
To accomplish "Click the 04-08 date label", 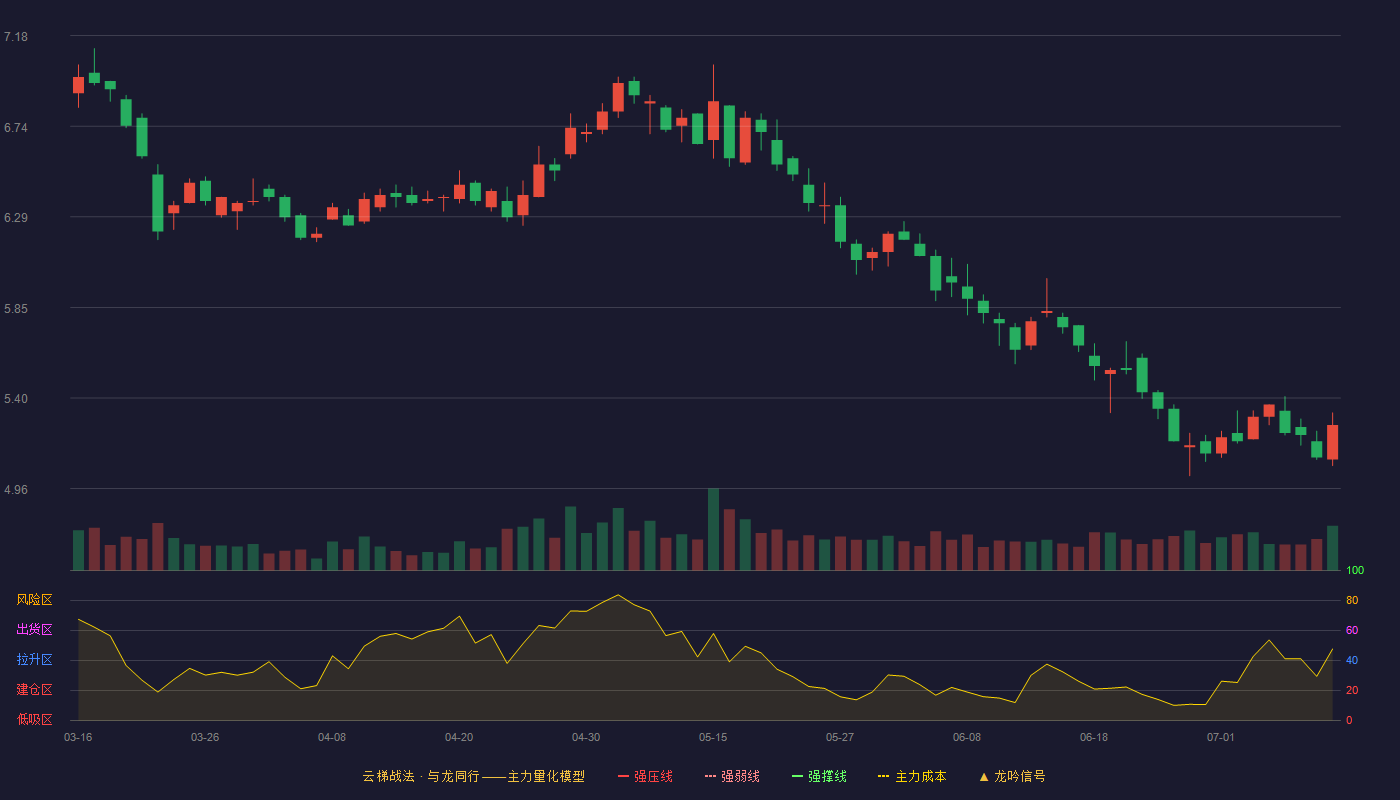I will [x=332, y=737].
